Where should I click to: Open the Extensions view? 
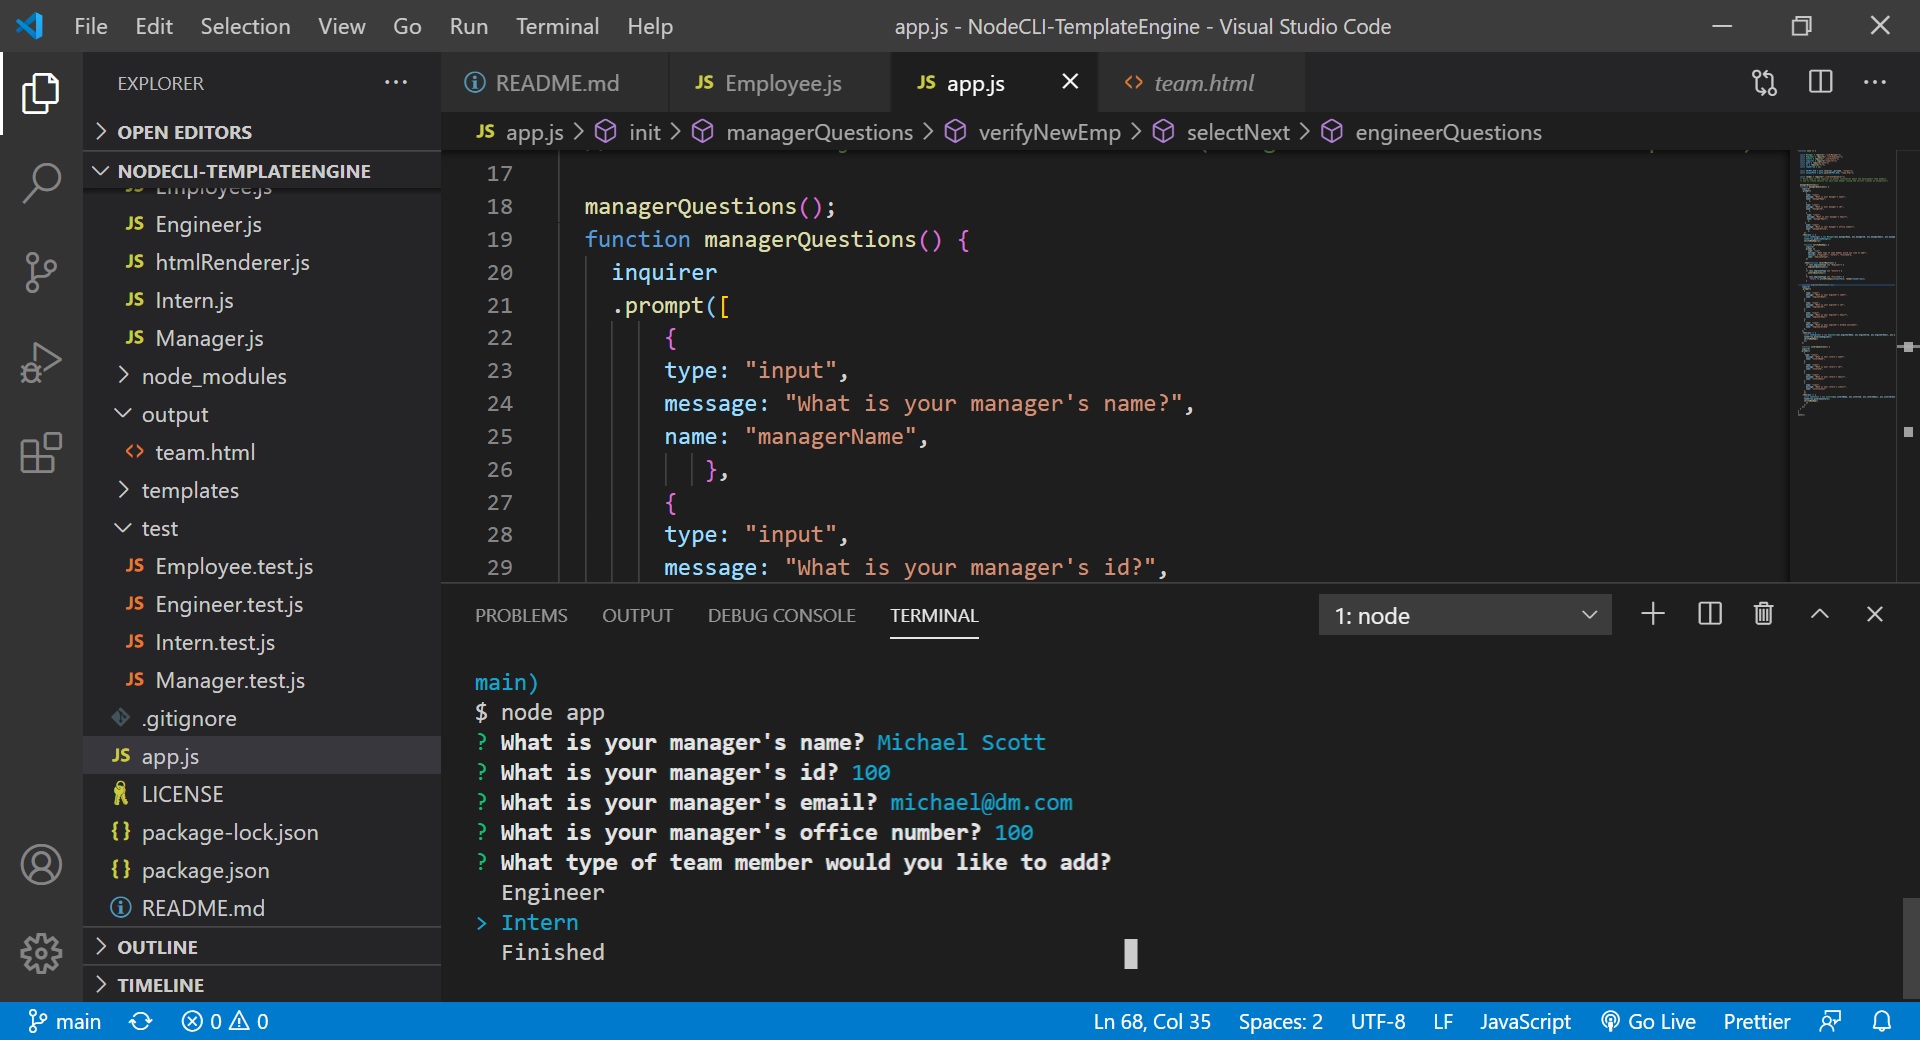pyautogui.click(x=40, y=453)
